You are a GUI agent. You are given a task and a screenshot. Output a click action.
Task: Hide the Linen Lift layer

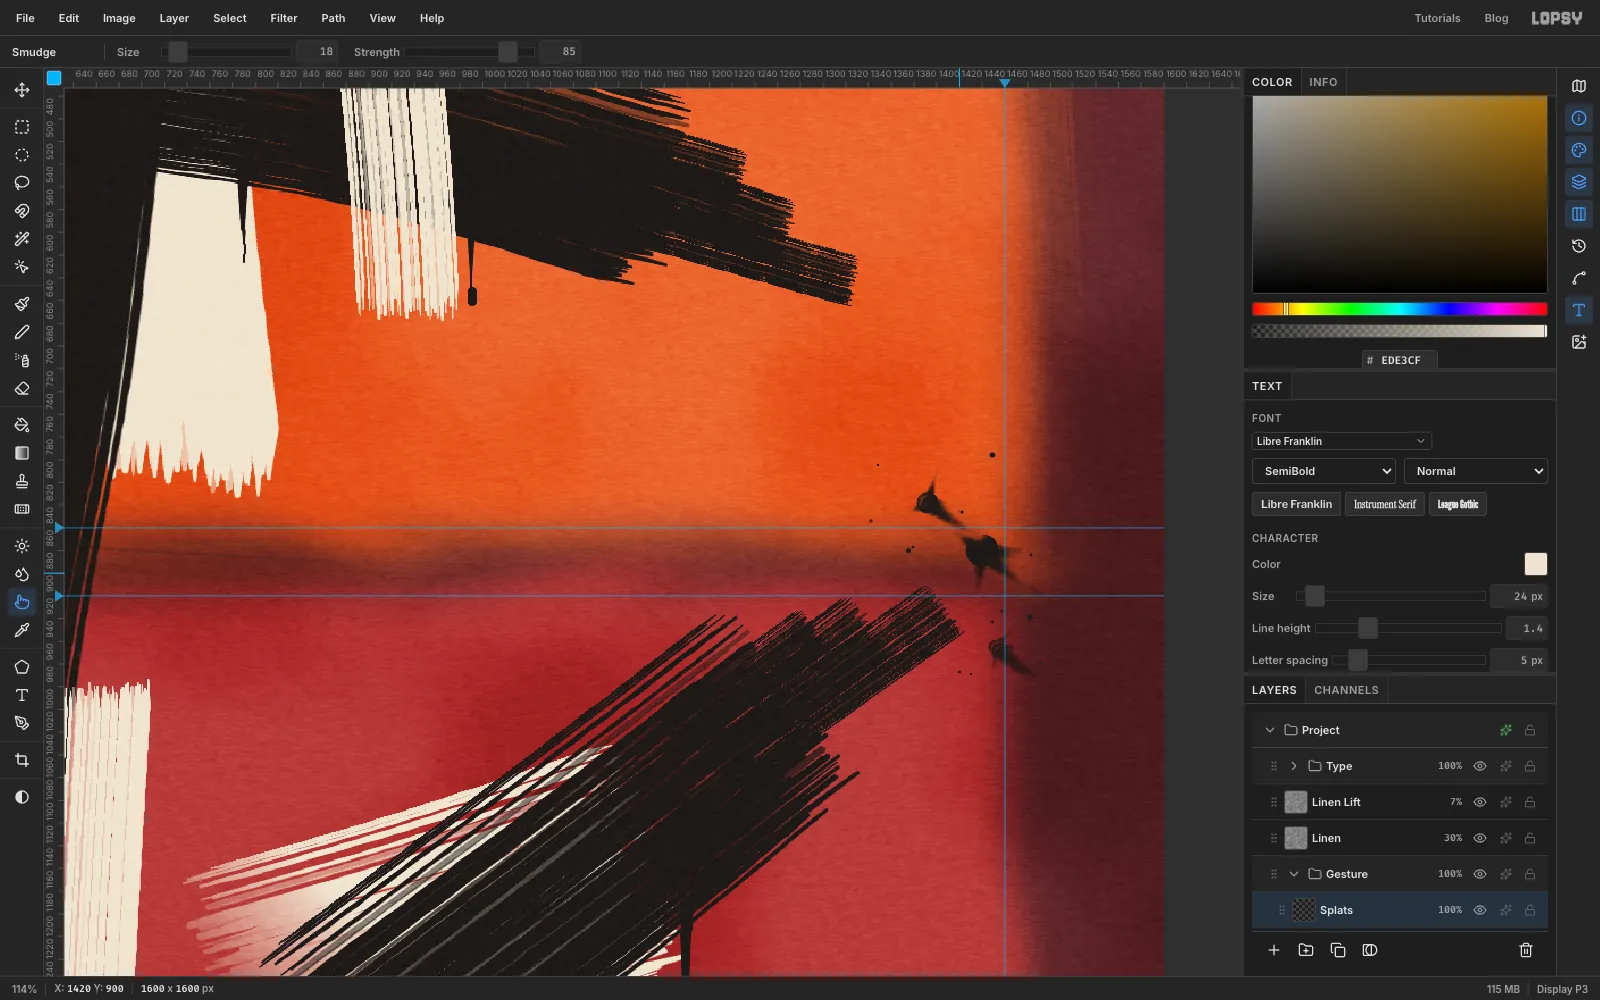click(1480, 802)
